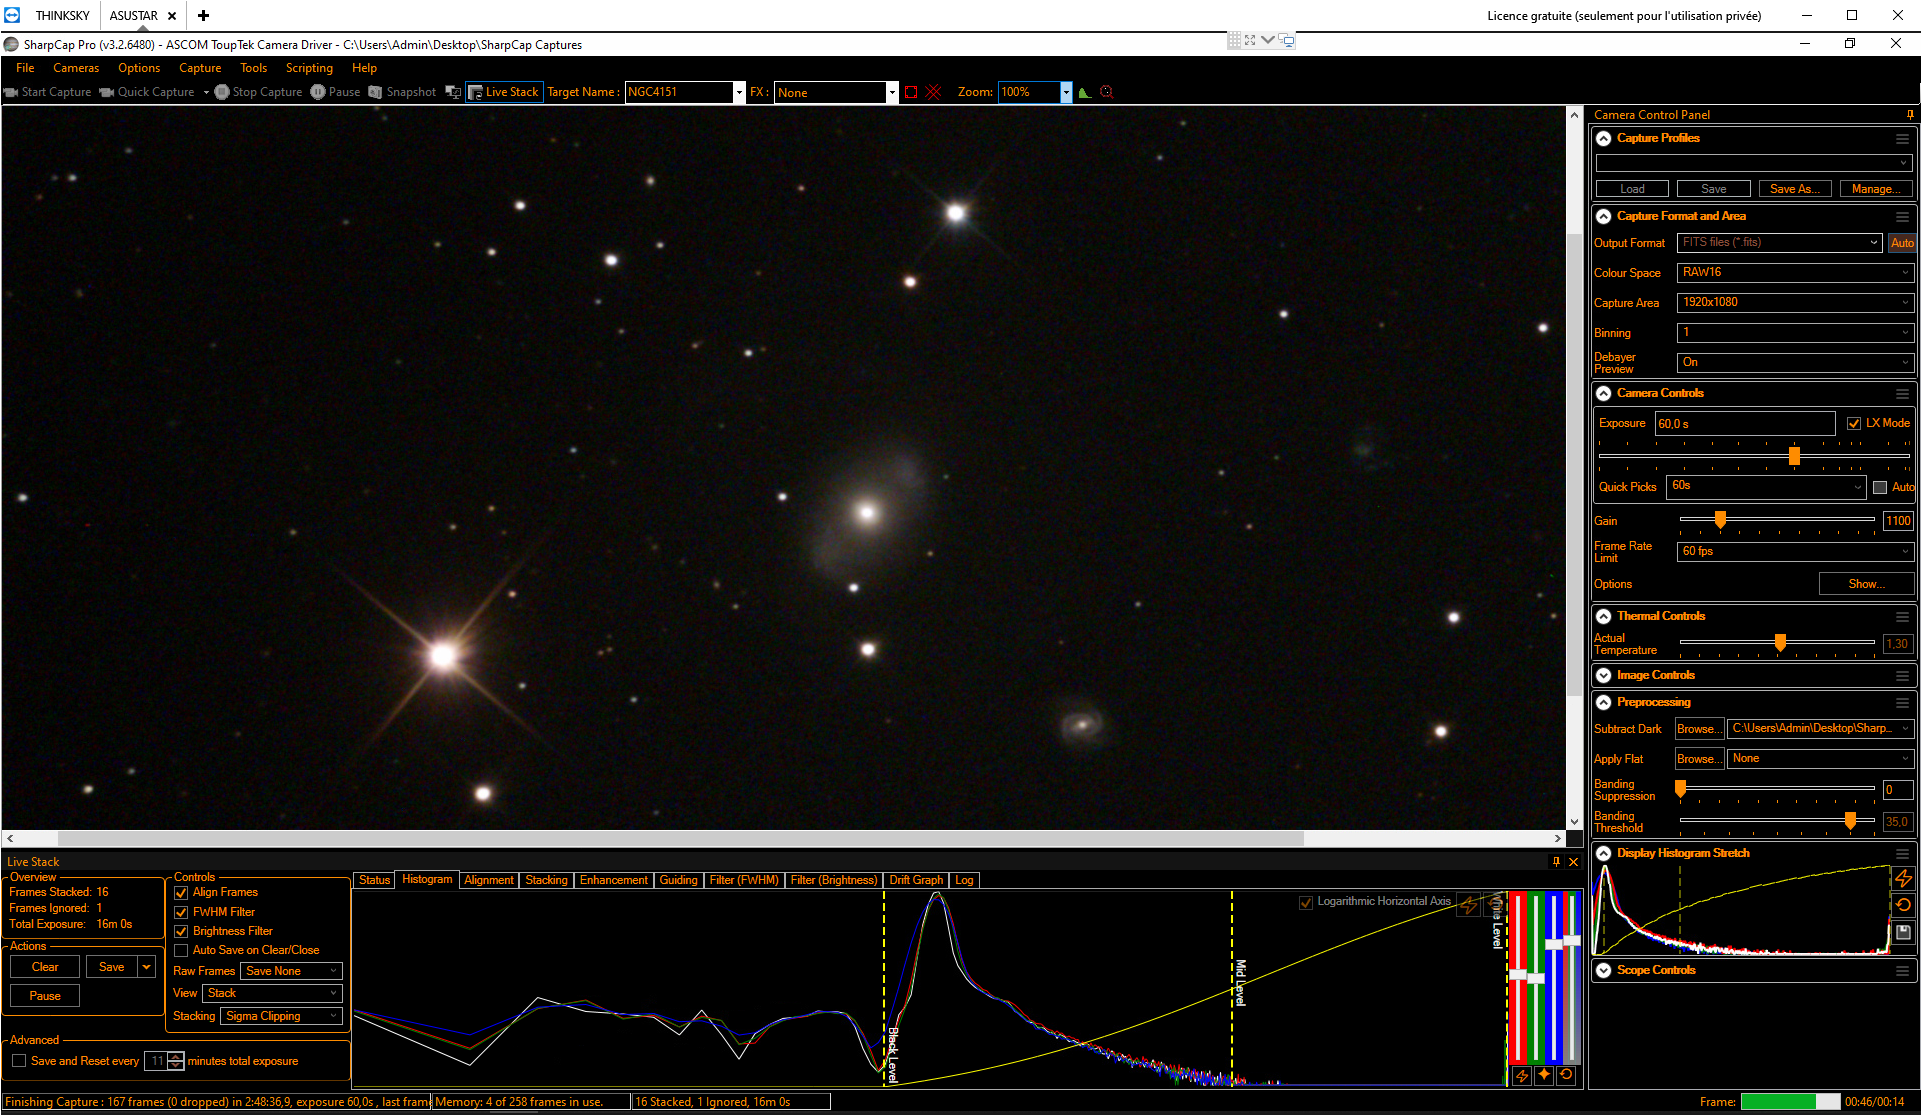Toggle the FWHM Filter checkbox

[x=181, y=912]
